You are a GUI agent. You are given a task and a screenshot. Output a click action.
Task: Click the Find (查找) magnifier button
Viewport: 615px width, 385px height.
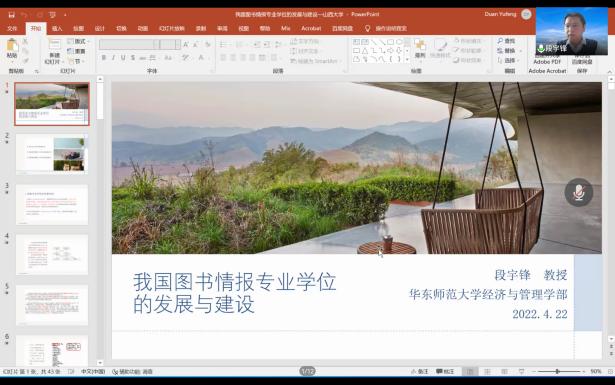[x=506, y=41]
